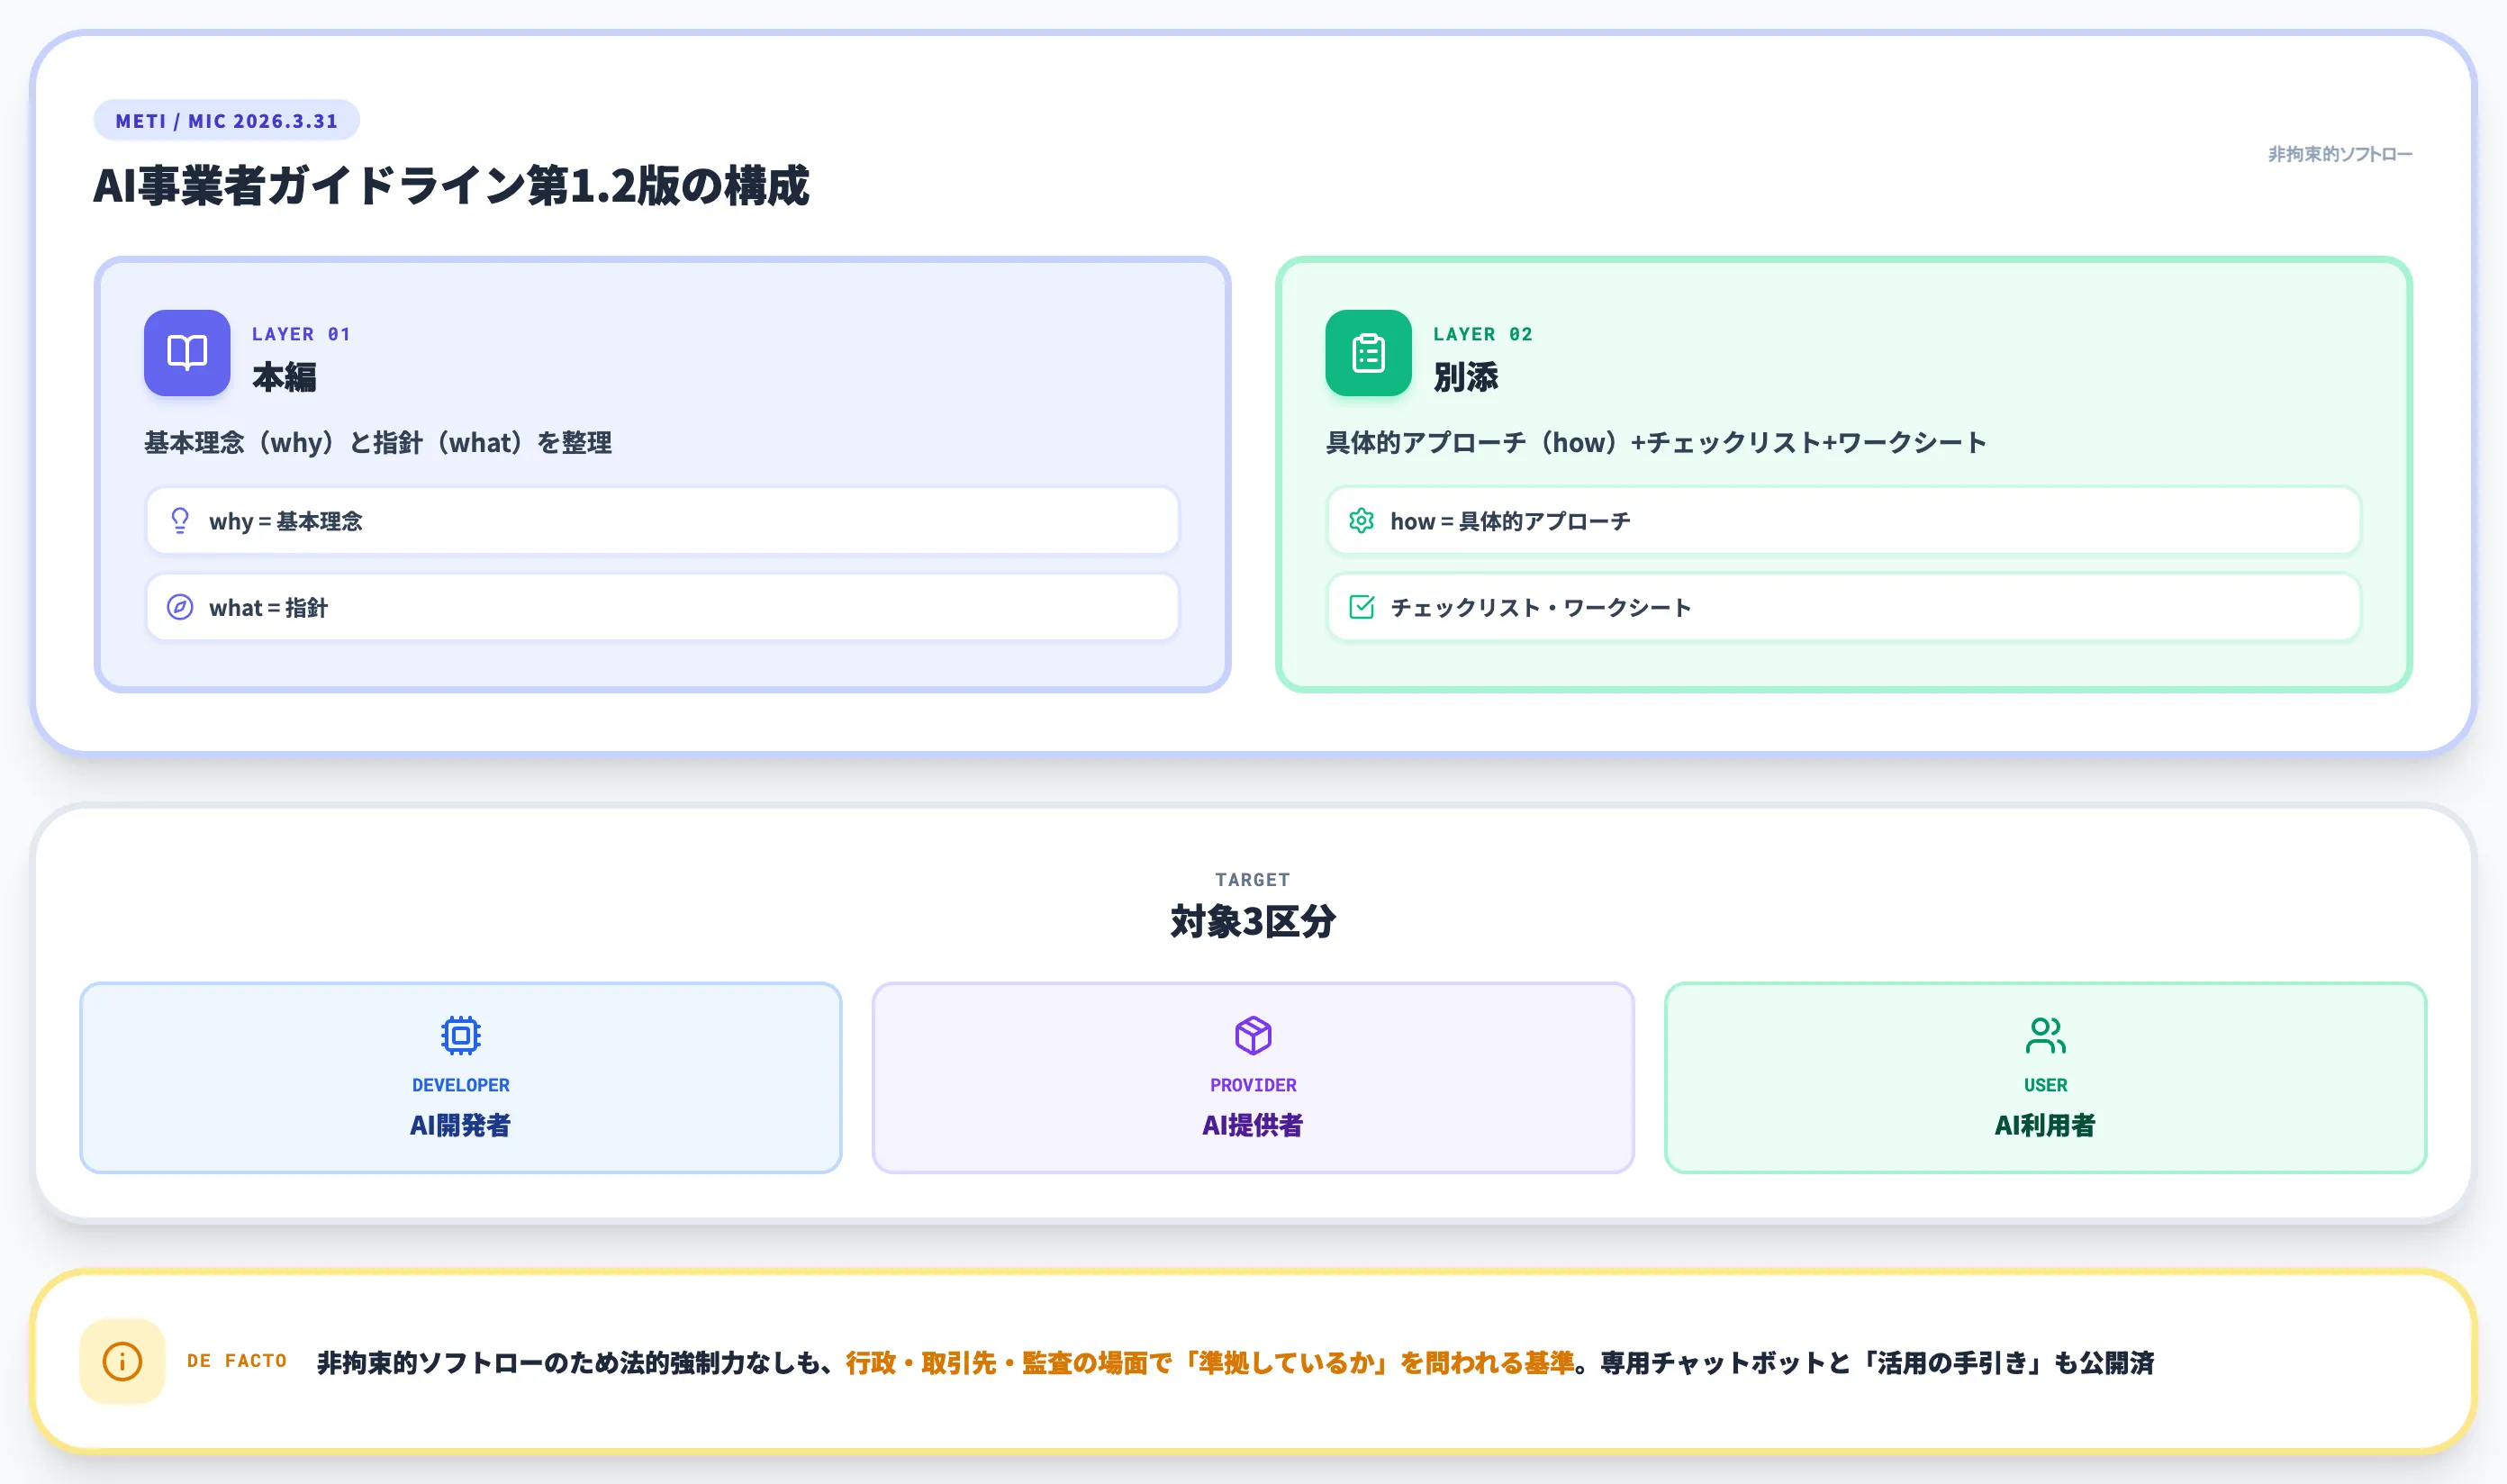Click the box icon in the Provider card
This screenshot has height=1484, width=2507.
coord(1252,1035)
